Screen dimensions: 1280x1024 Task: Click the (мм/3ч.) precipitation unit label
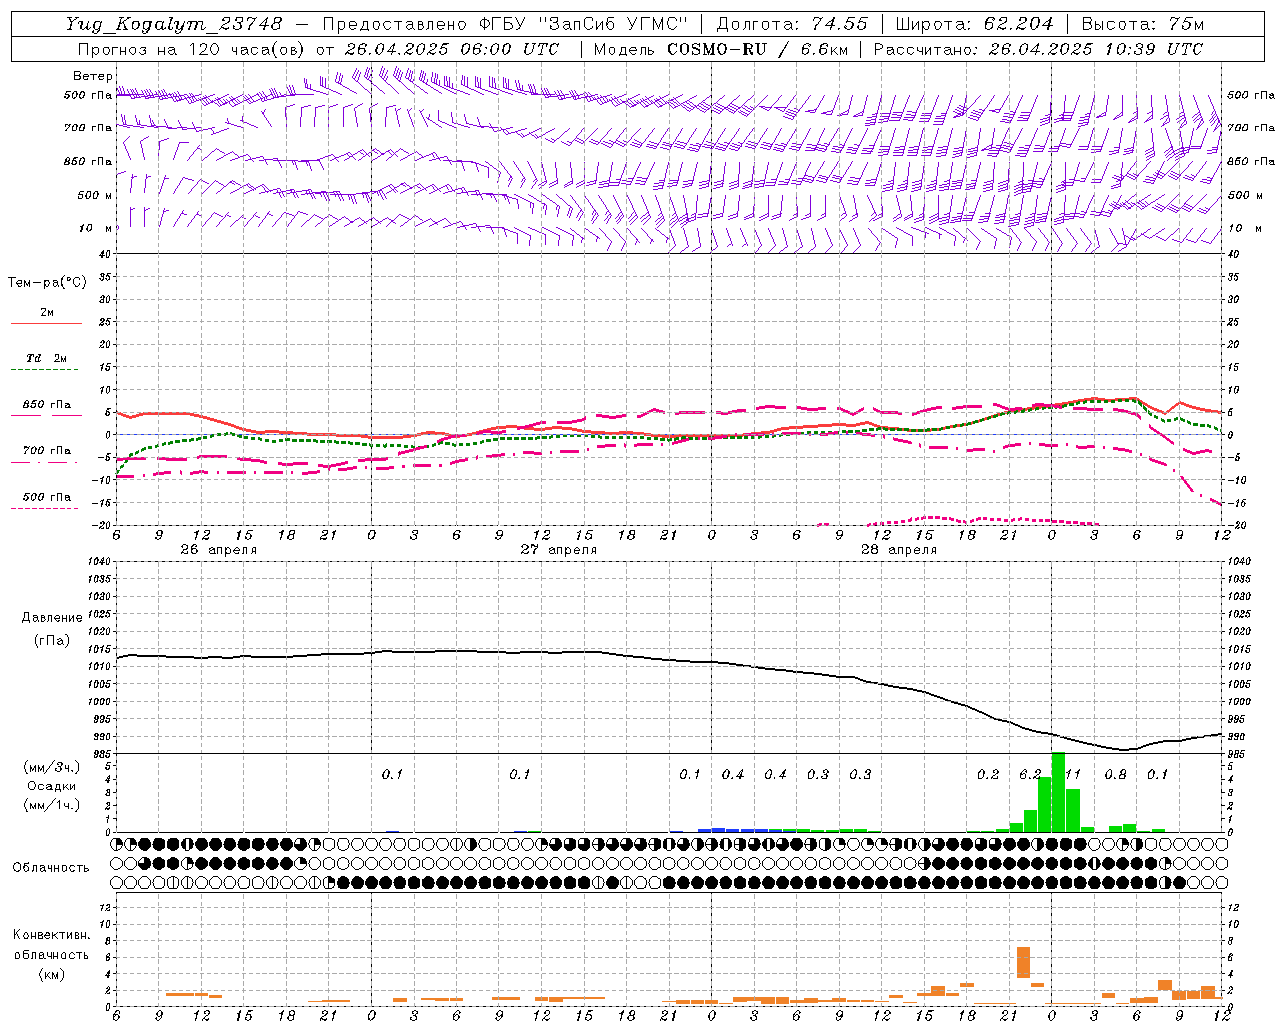point(52,767)
